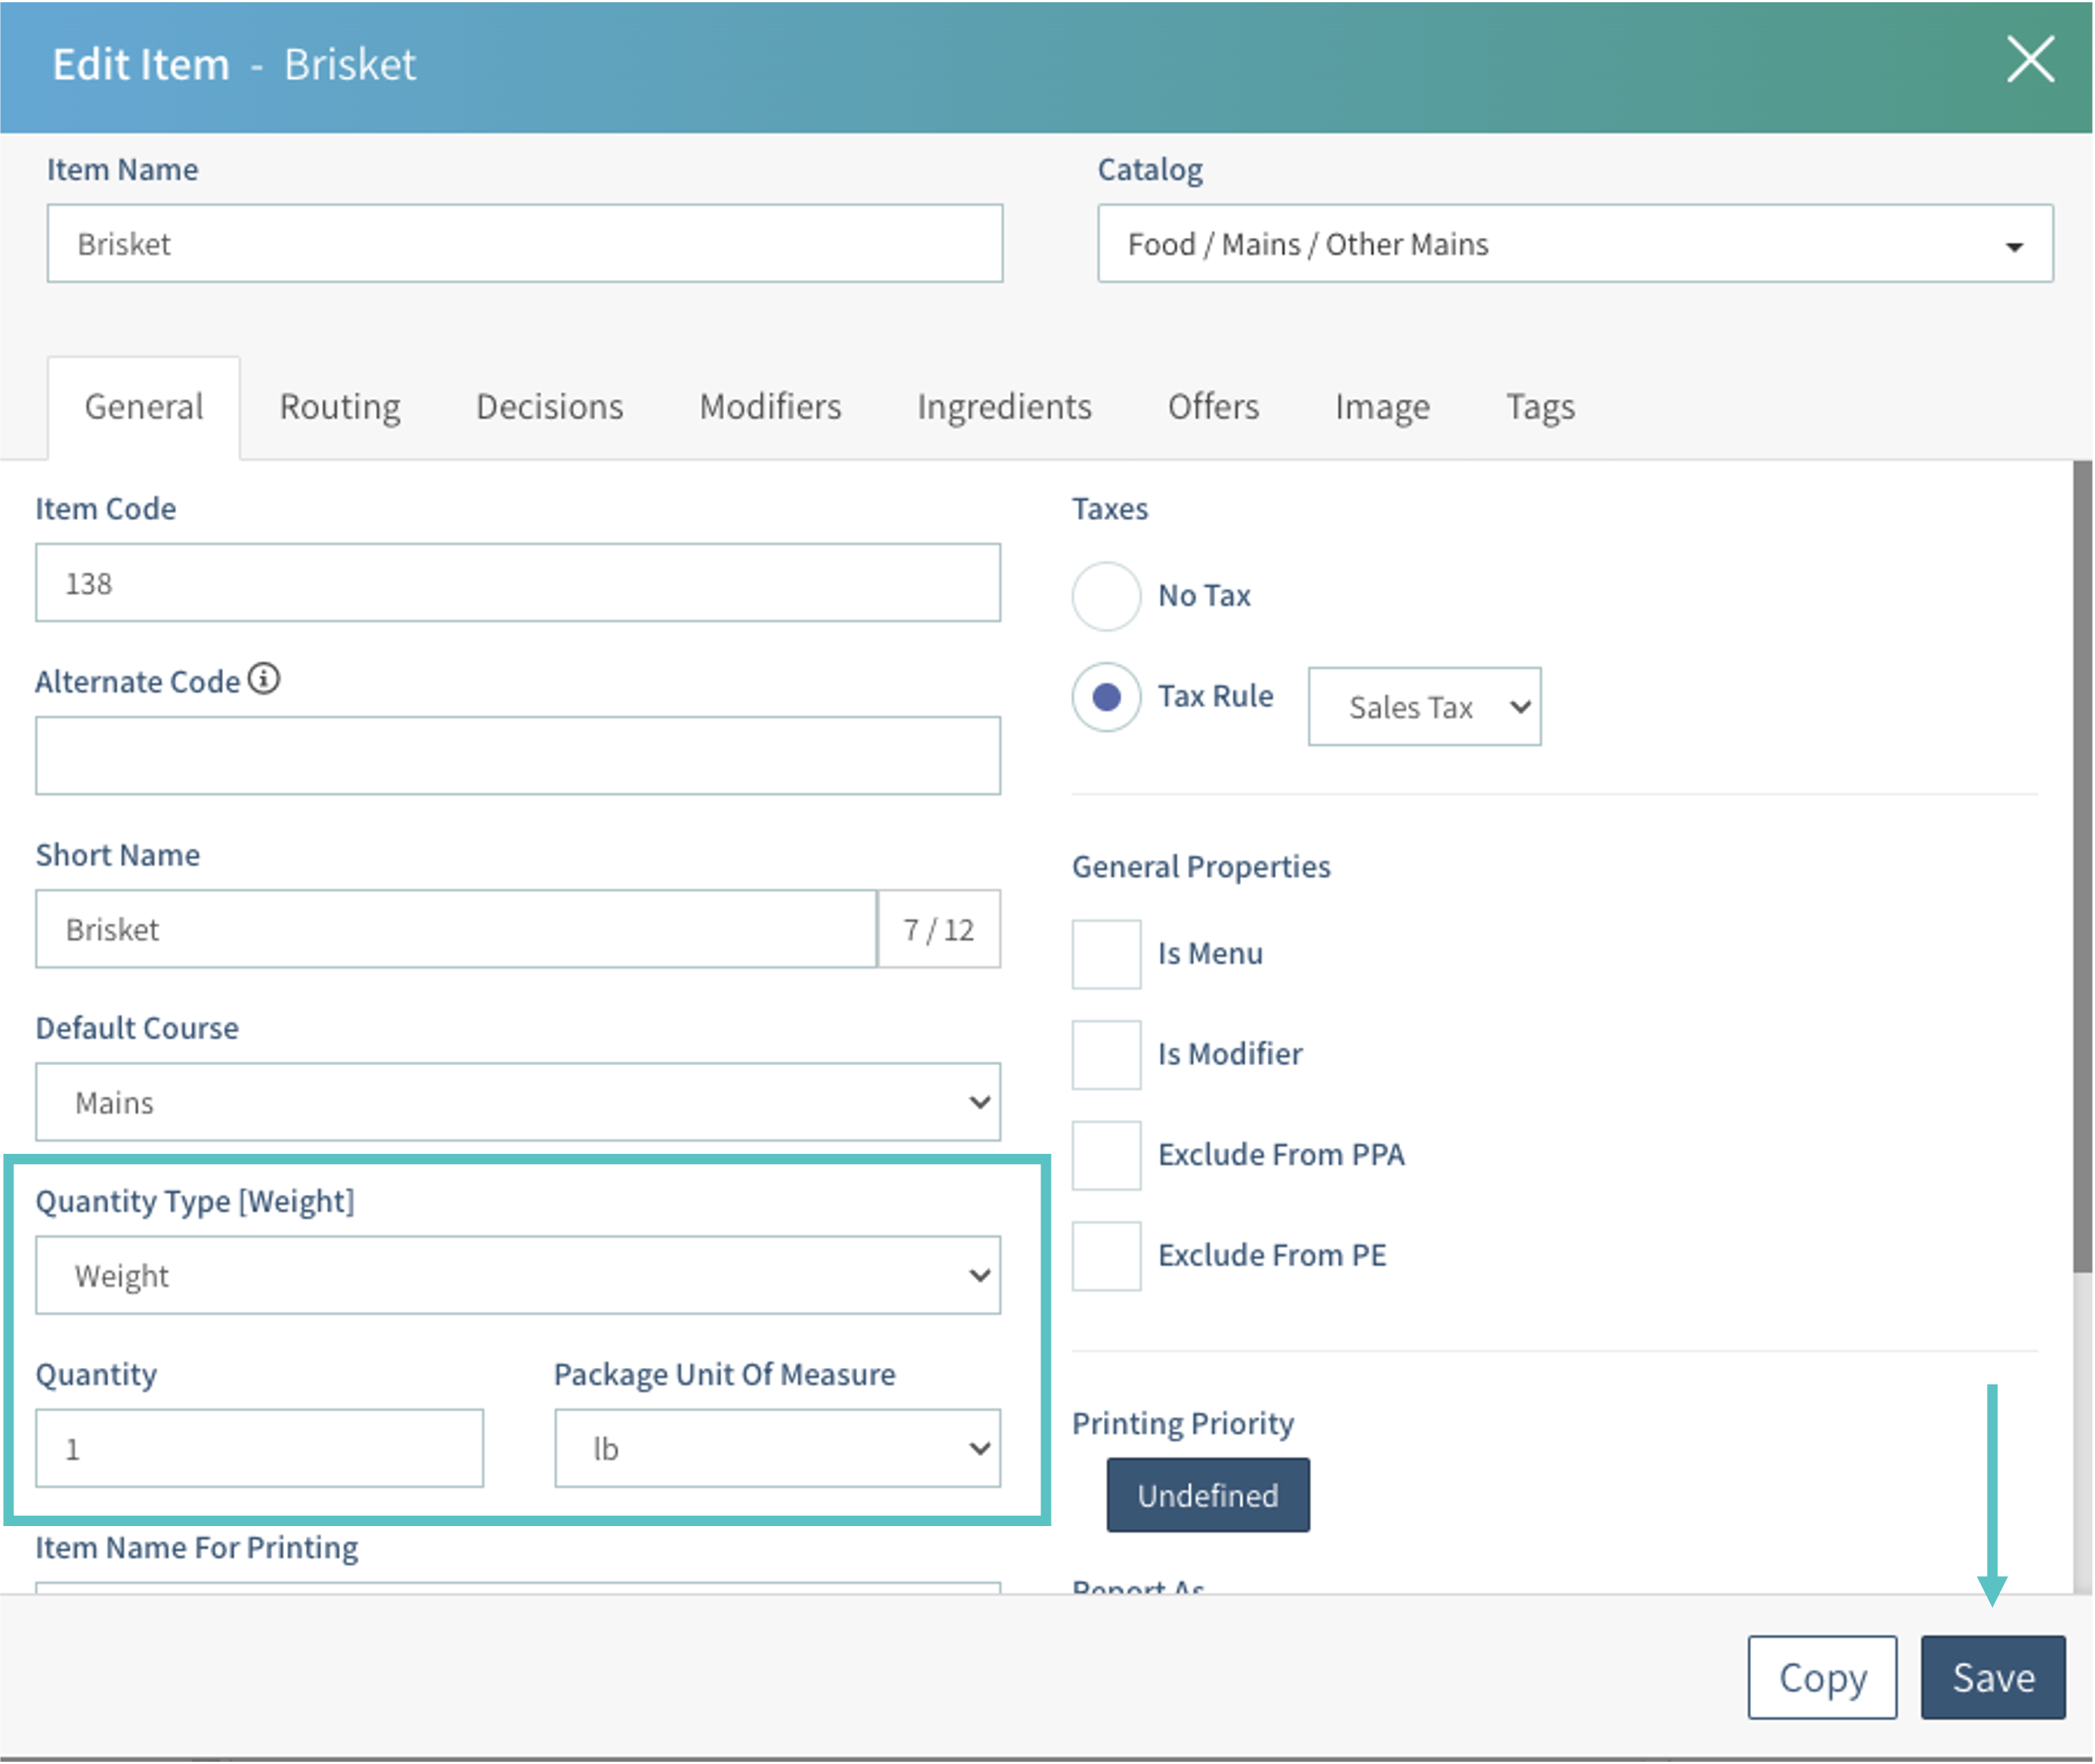Check the Is Menu checkbox
The image size is (2095, 1764).
tap(1105, 954)
